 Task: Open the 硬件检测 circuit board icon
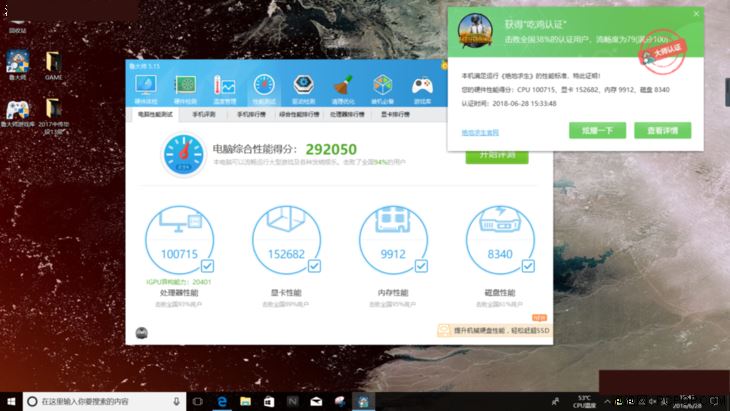185,88
